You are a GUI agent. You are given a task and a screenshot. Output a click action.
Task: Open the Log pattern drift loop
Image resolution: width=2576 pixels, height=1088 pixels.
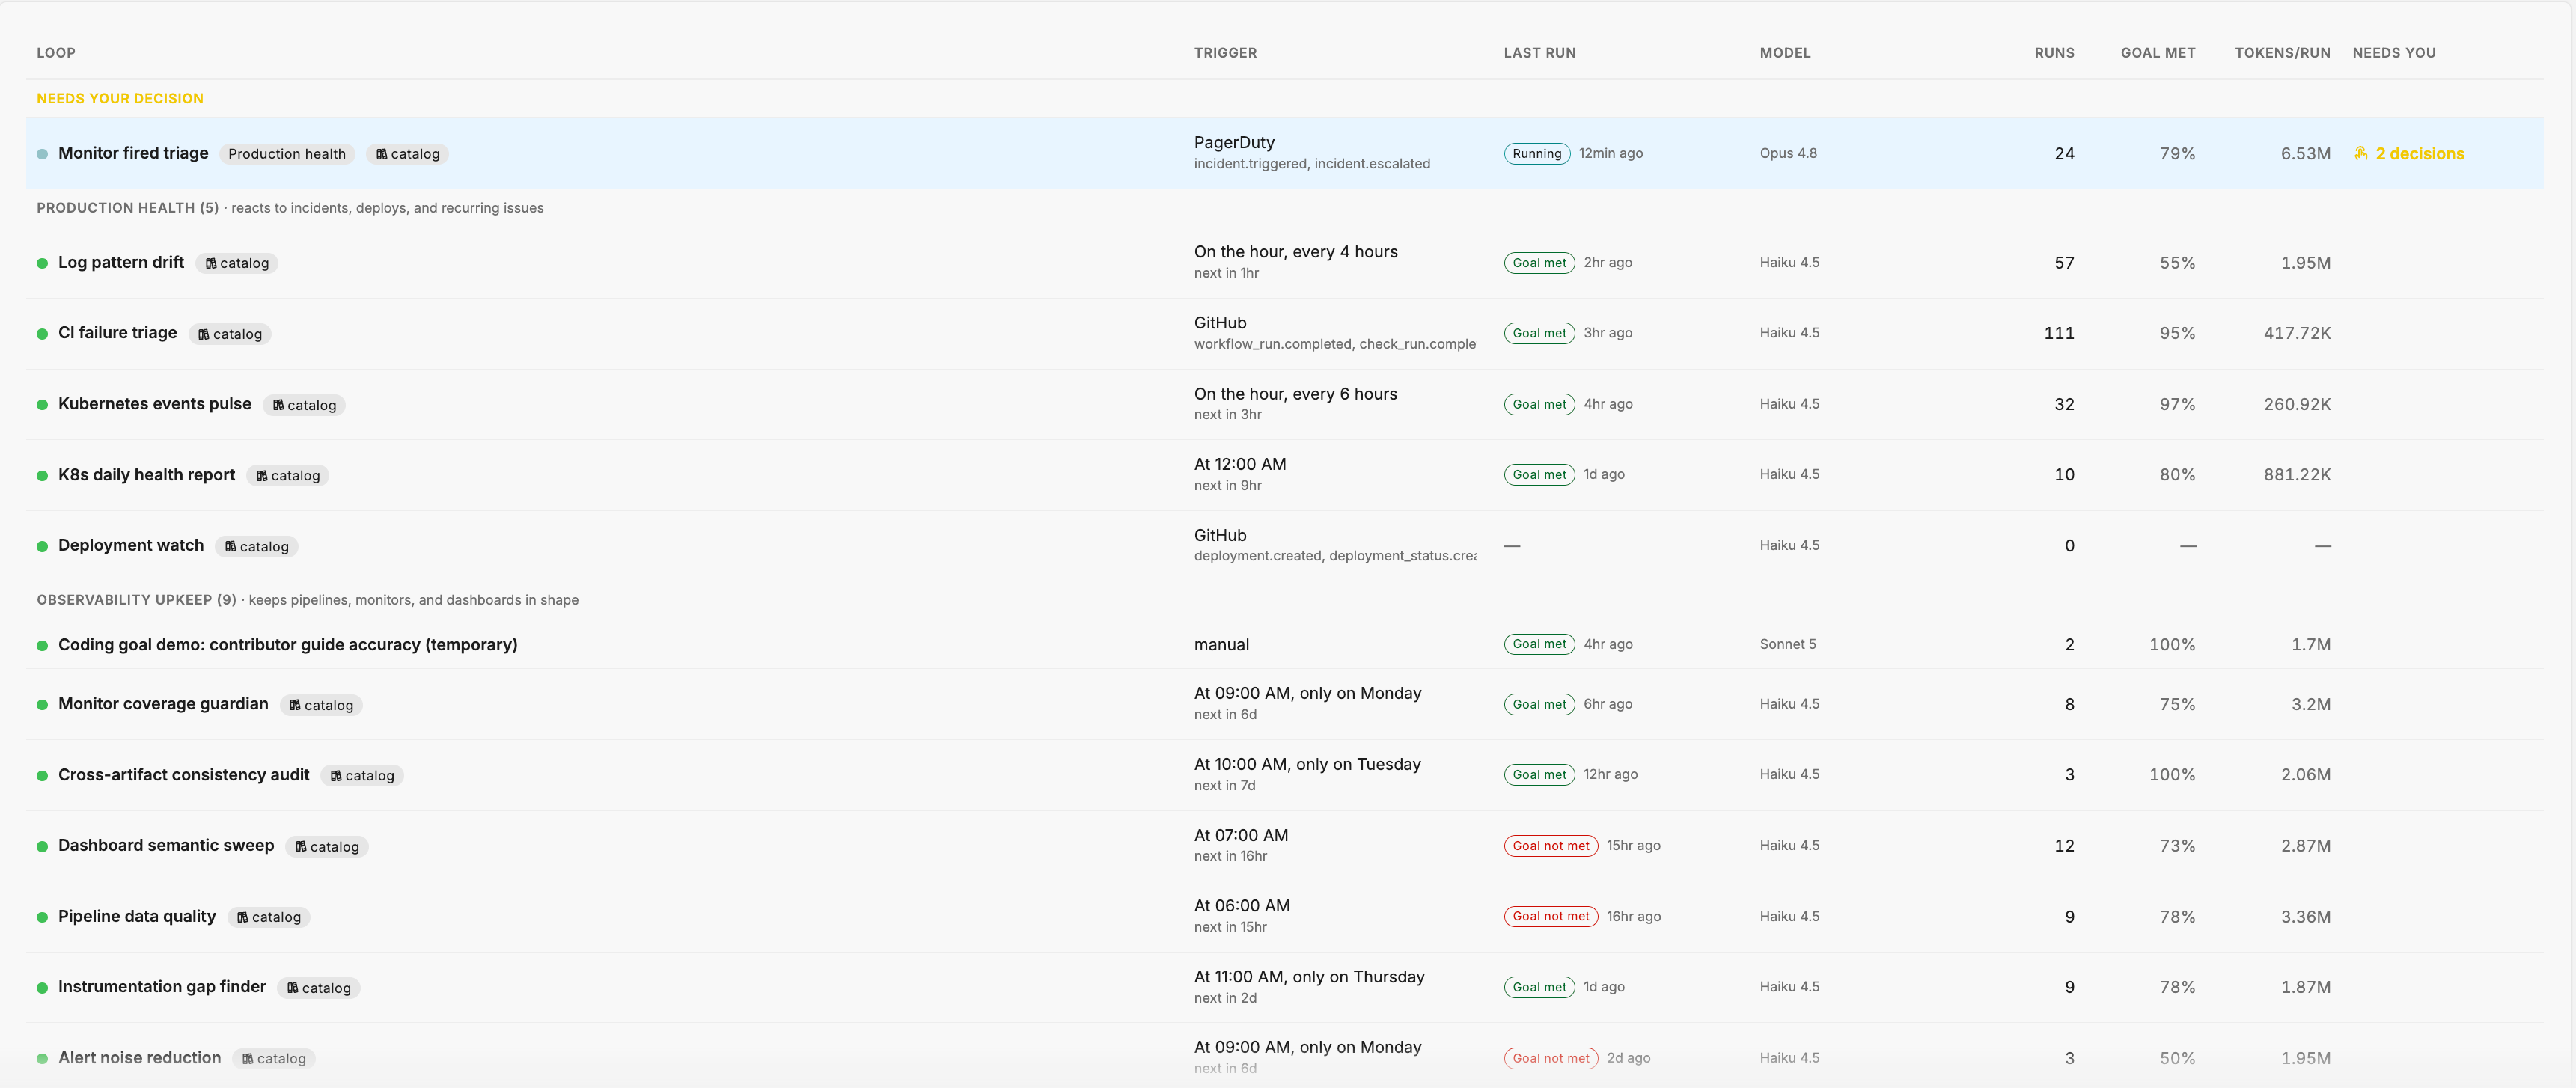121,262
